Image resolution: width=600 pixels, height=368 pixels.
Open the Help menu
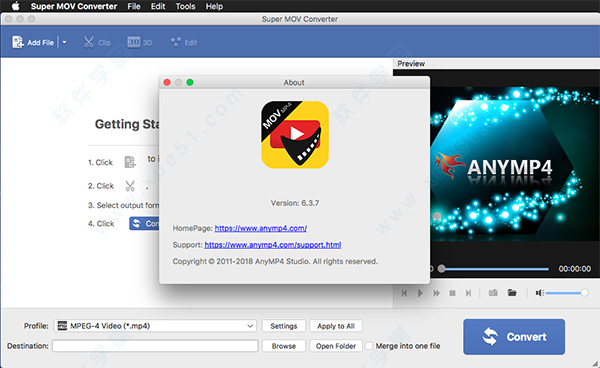214,6
